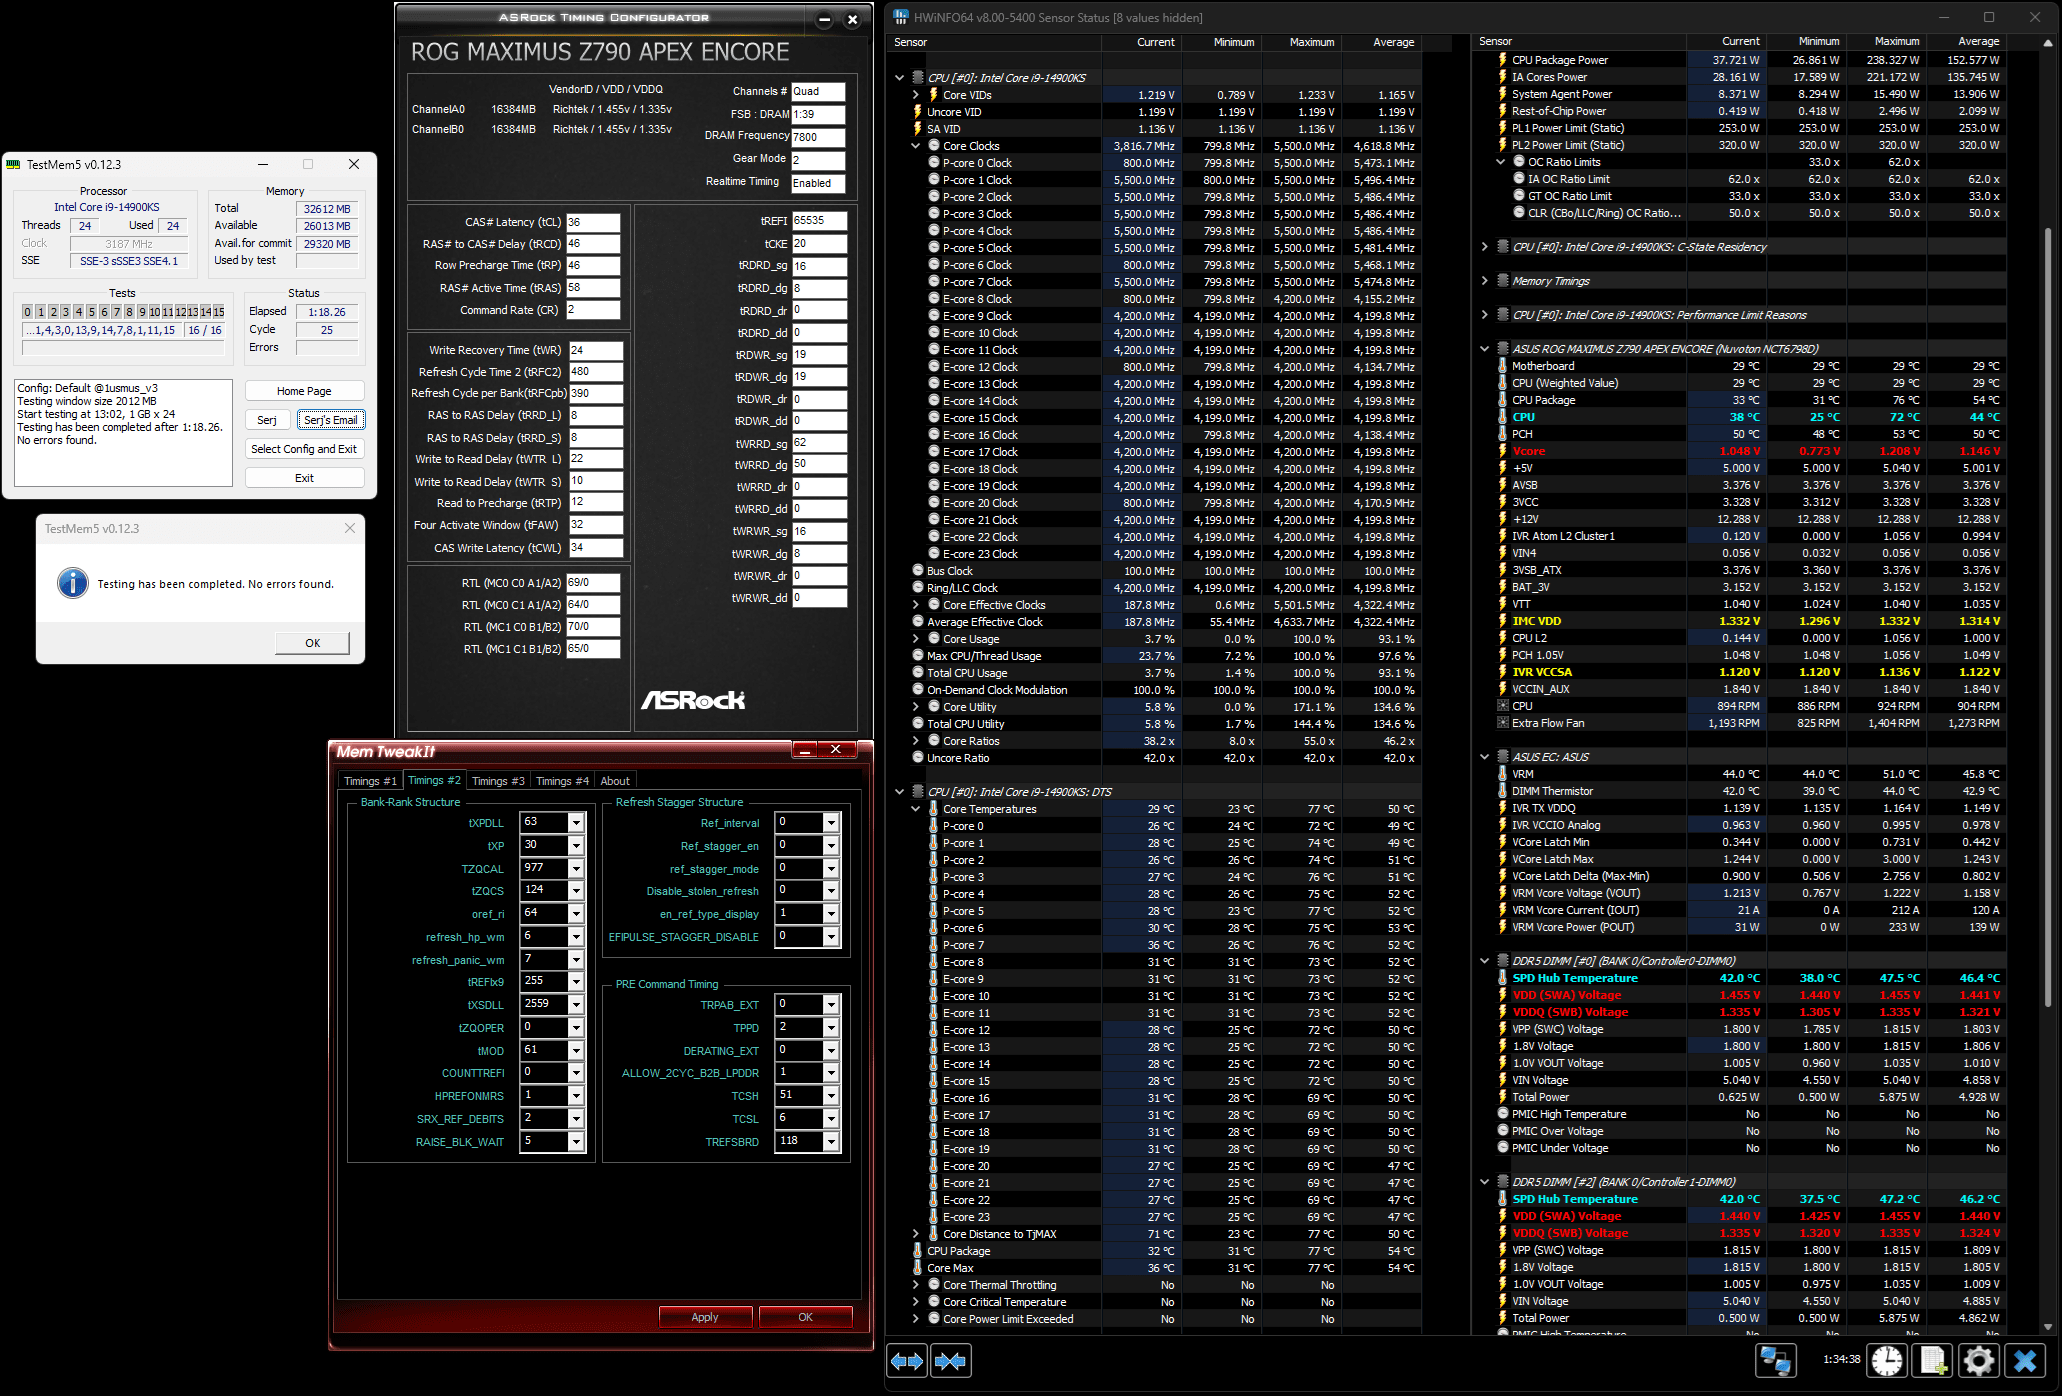Screen dimensions: 2062x1396
Task: Click the red OK button in Mem TweakIt
Action: tap(806, 1317)
